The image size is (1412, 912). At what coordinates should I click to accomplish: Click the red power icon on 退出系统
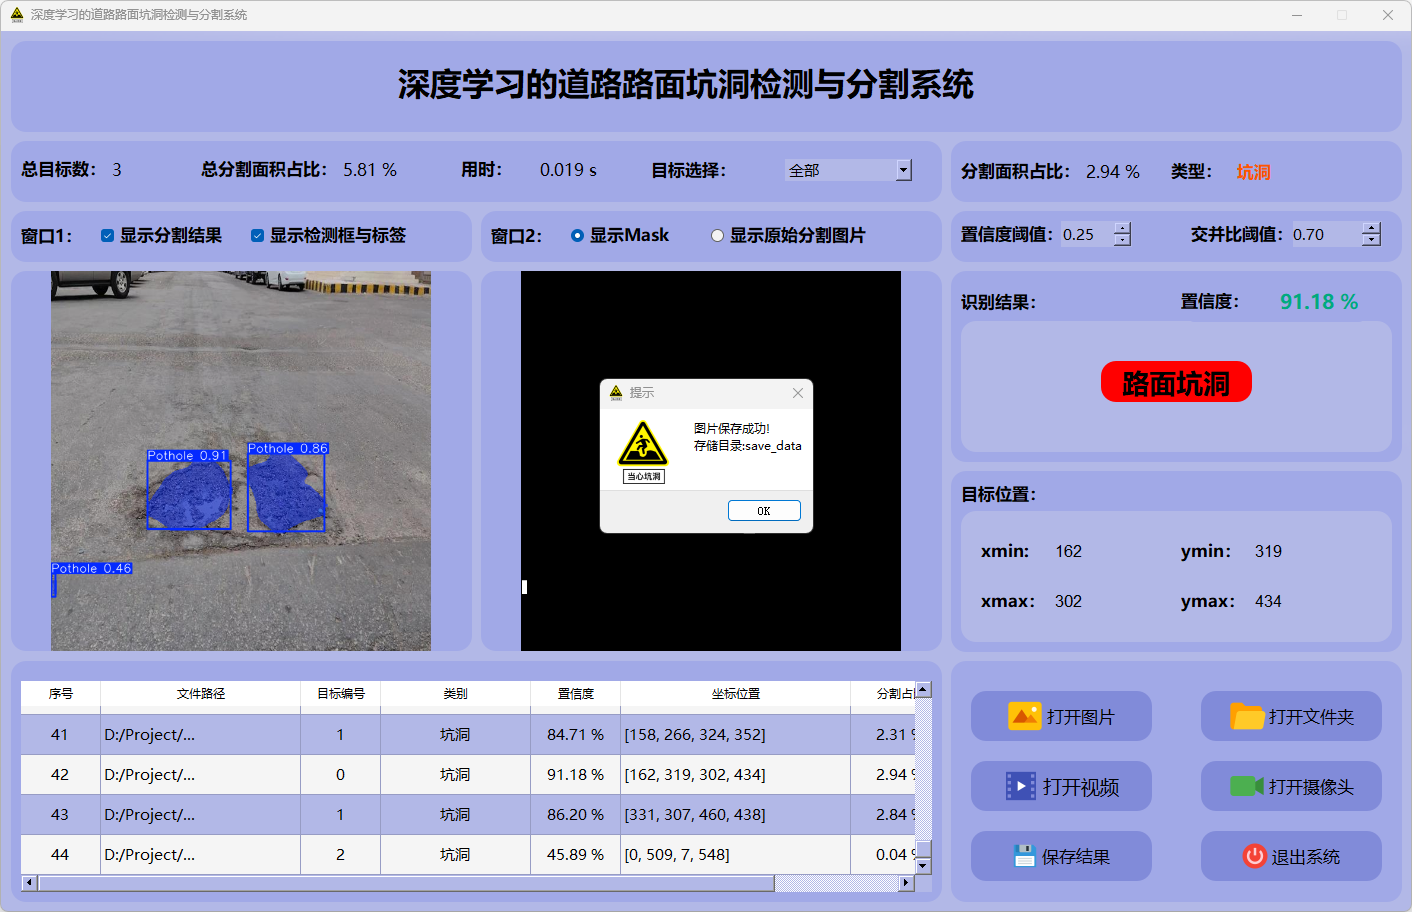pos(1254,856)
